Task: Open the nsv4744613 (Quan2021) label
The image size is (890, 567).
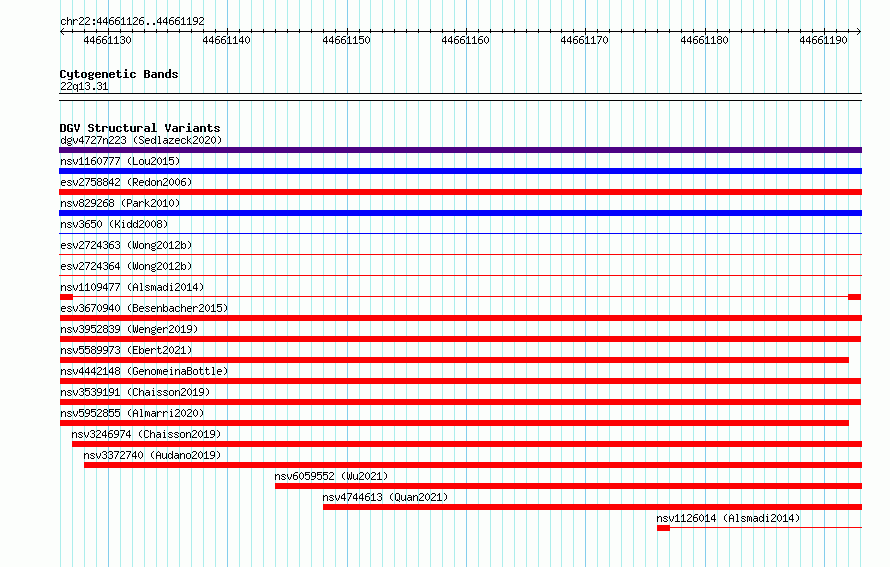Action: click(x=385, y=497)
